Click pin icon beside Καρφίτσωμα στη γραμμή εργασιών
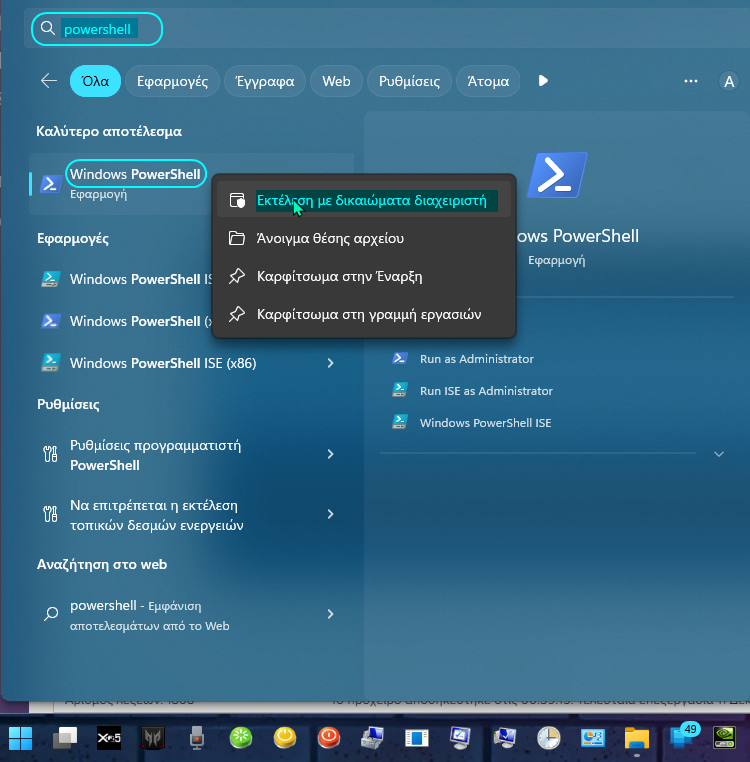 coord(237,314)
